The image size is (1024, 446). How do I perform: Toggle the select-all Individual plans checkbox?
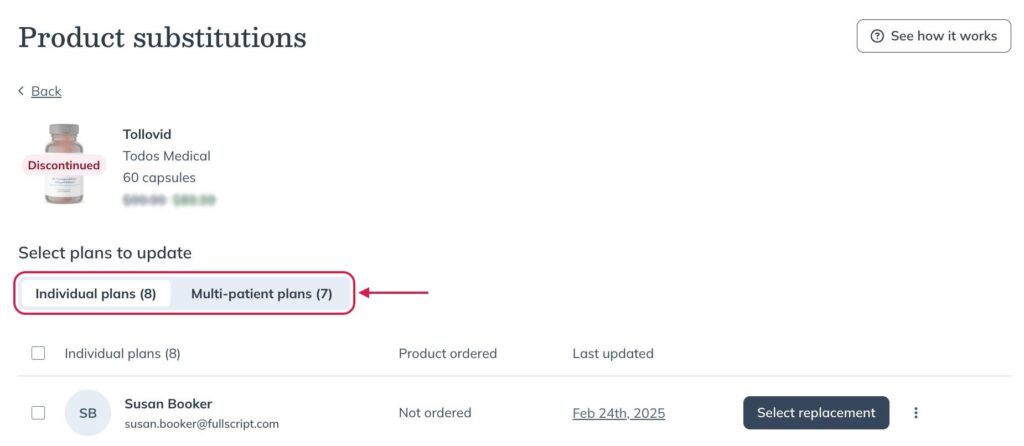click(39, 353)
